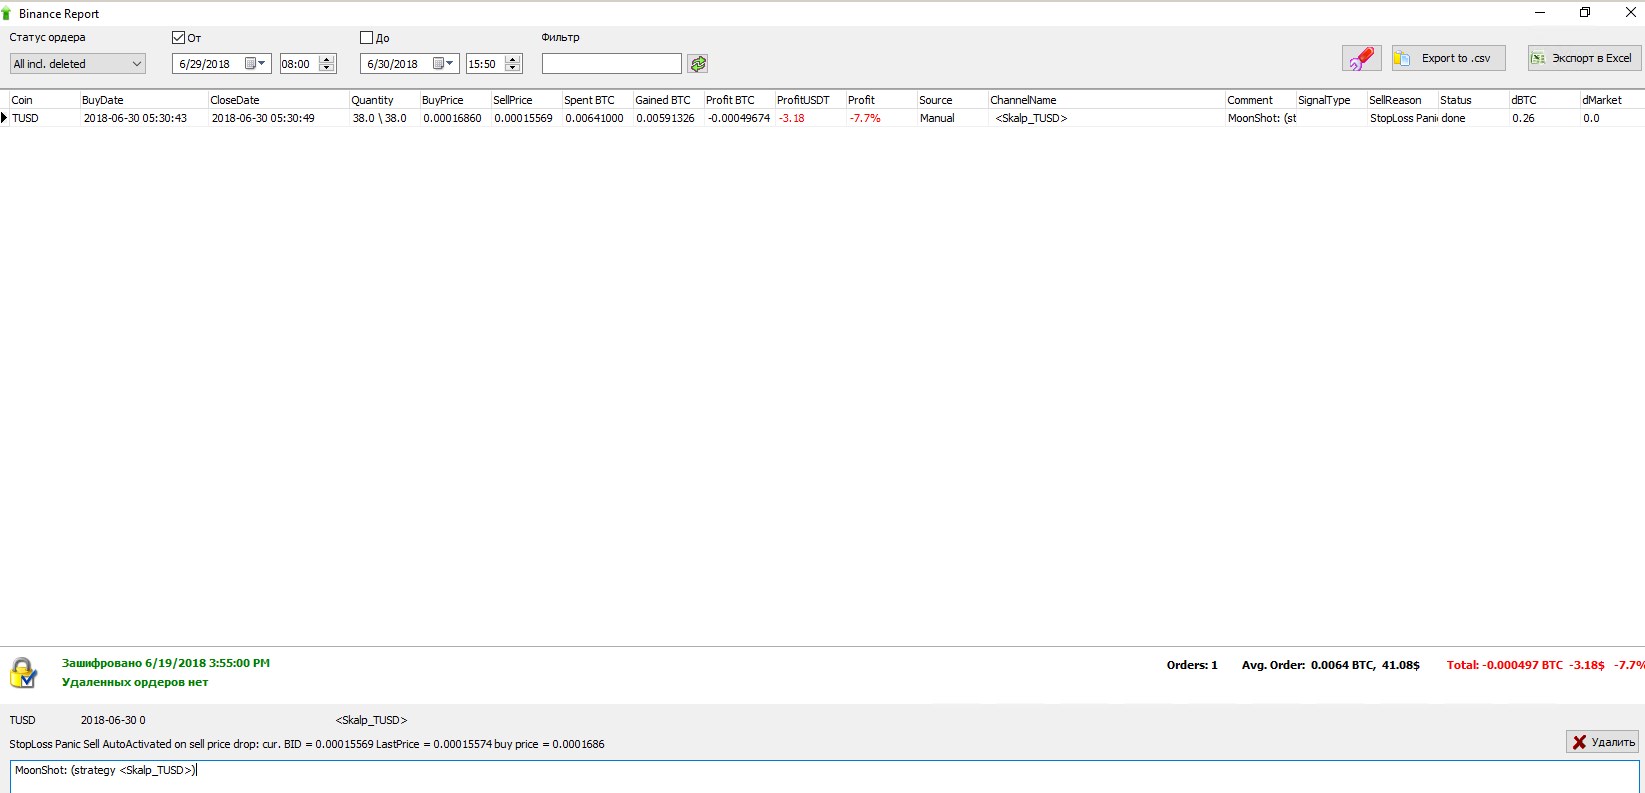Viewport: 1645px width, 793px height.
Task: Sort by the Gained BTC column header
Action: point(668,100)
